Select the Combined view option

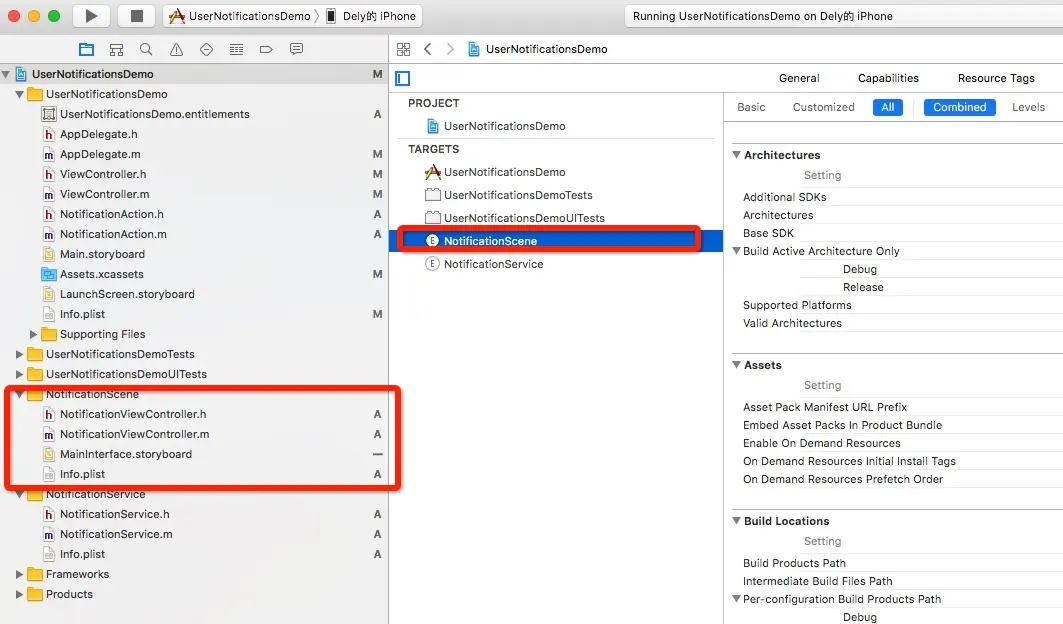(959, 107)
